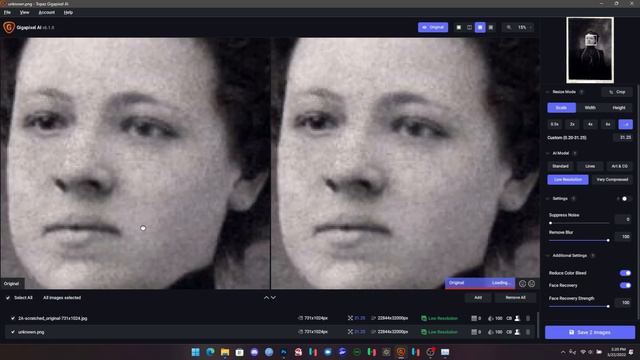Image resolution: width=640 pixels, height=360 pixels.
Task: Open Microsoft Edge from the taskbar
Action: click(210, 352)
